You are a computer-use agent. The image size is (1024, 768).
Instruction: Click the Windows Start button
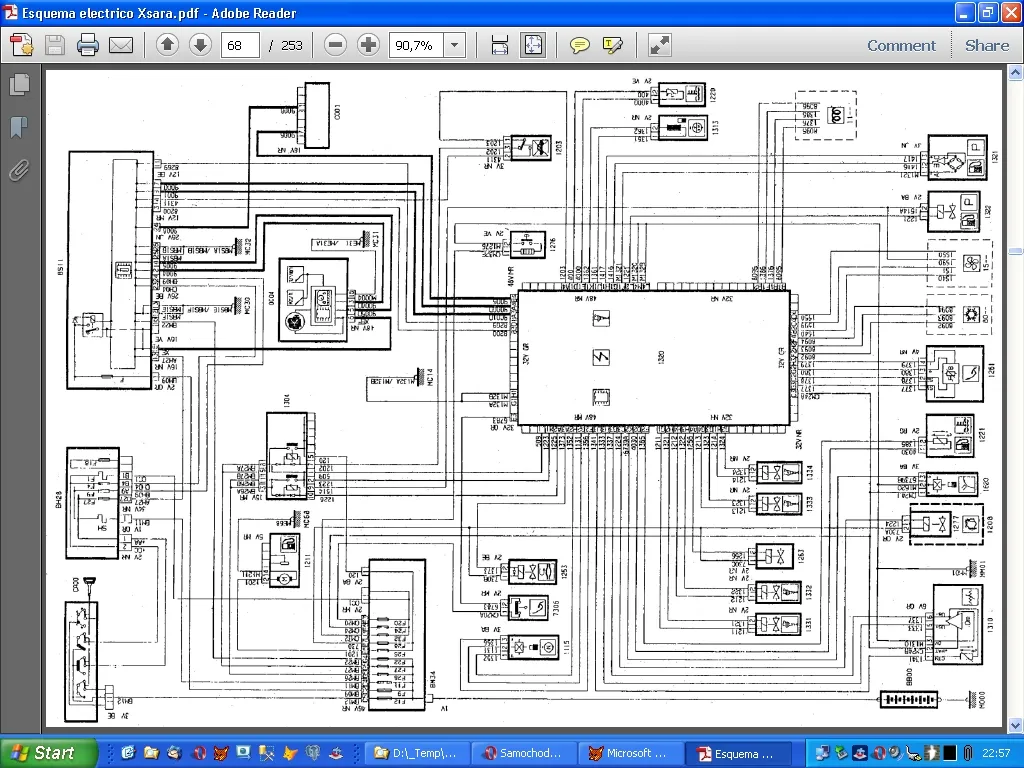tap(48, 753)
